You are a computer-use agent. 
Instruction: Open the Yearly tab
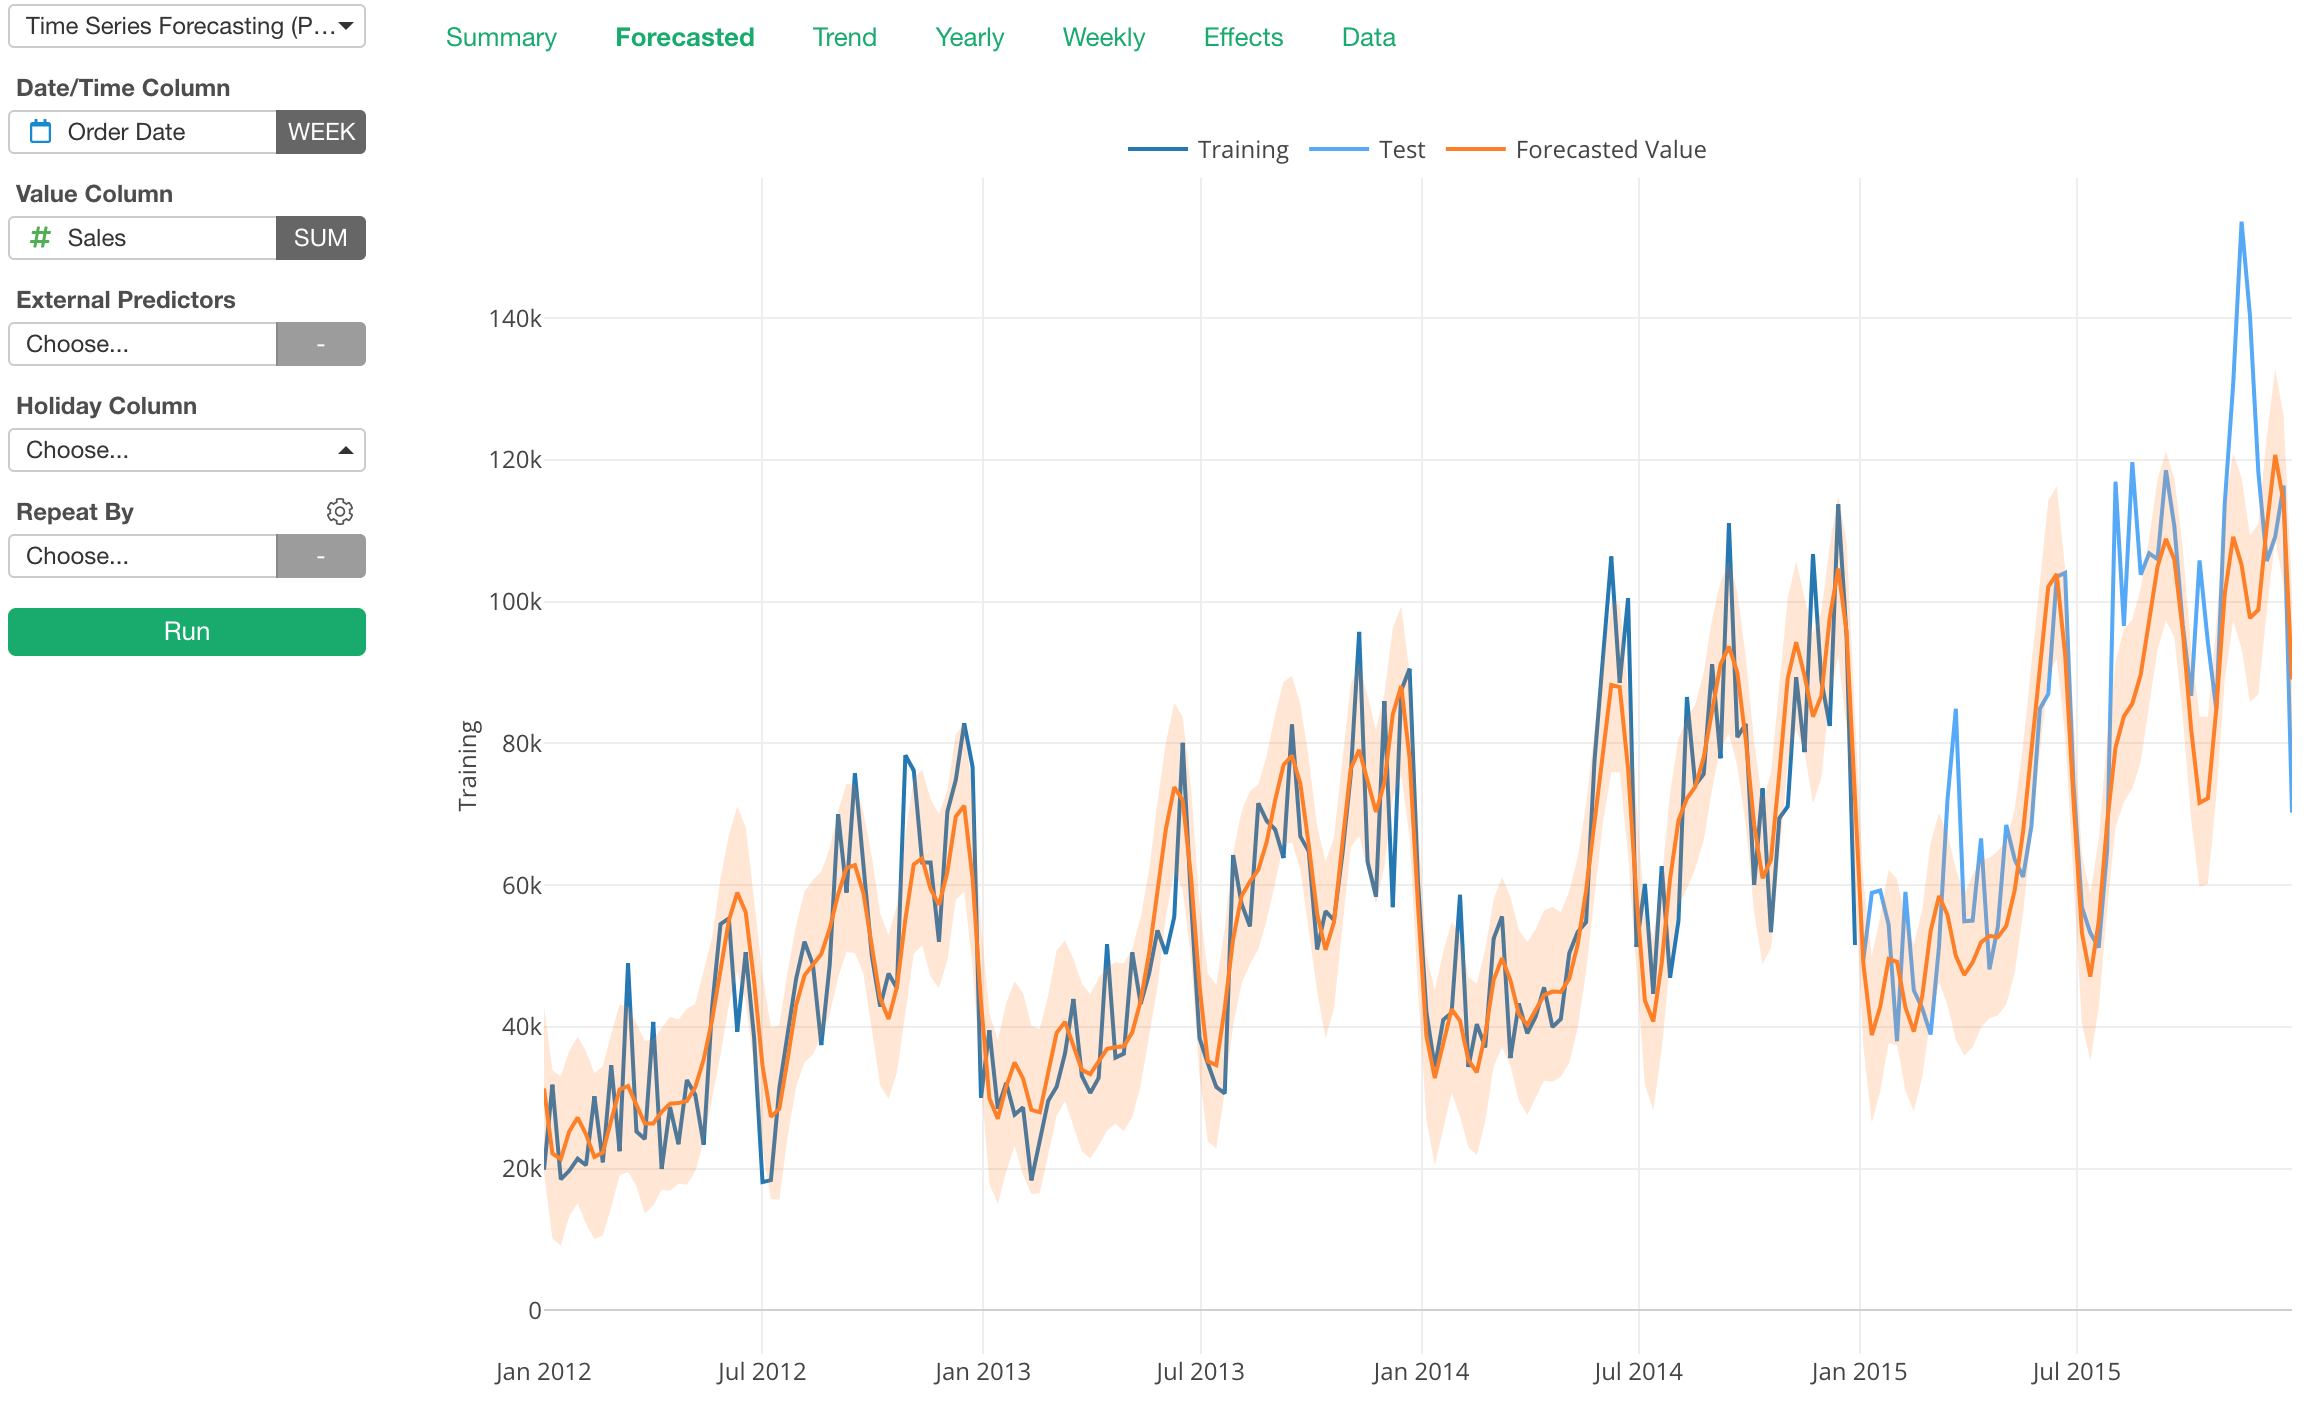969,38
